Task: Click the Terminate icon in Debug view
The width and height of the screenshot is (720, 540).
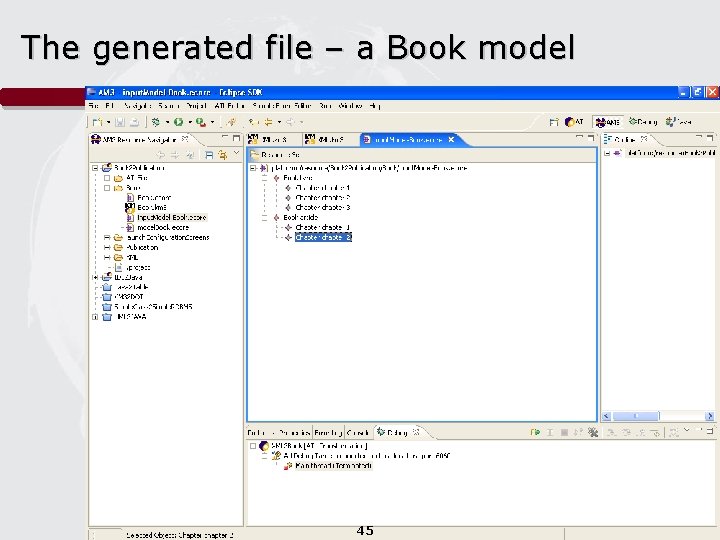Action: [x=564, y=432]
